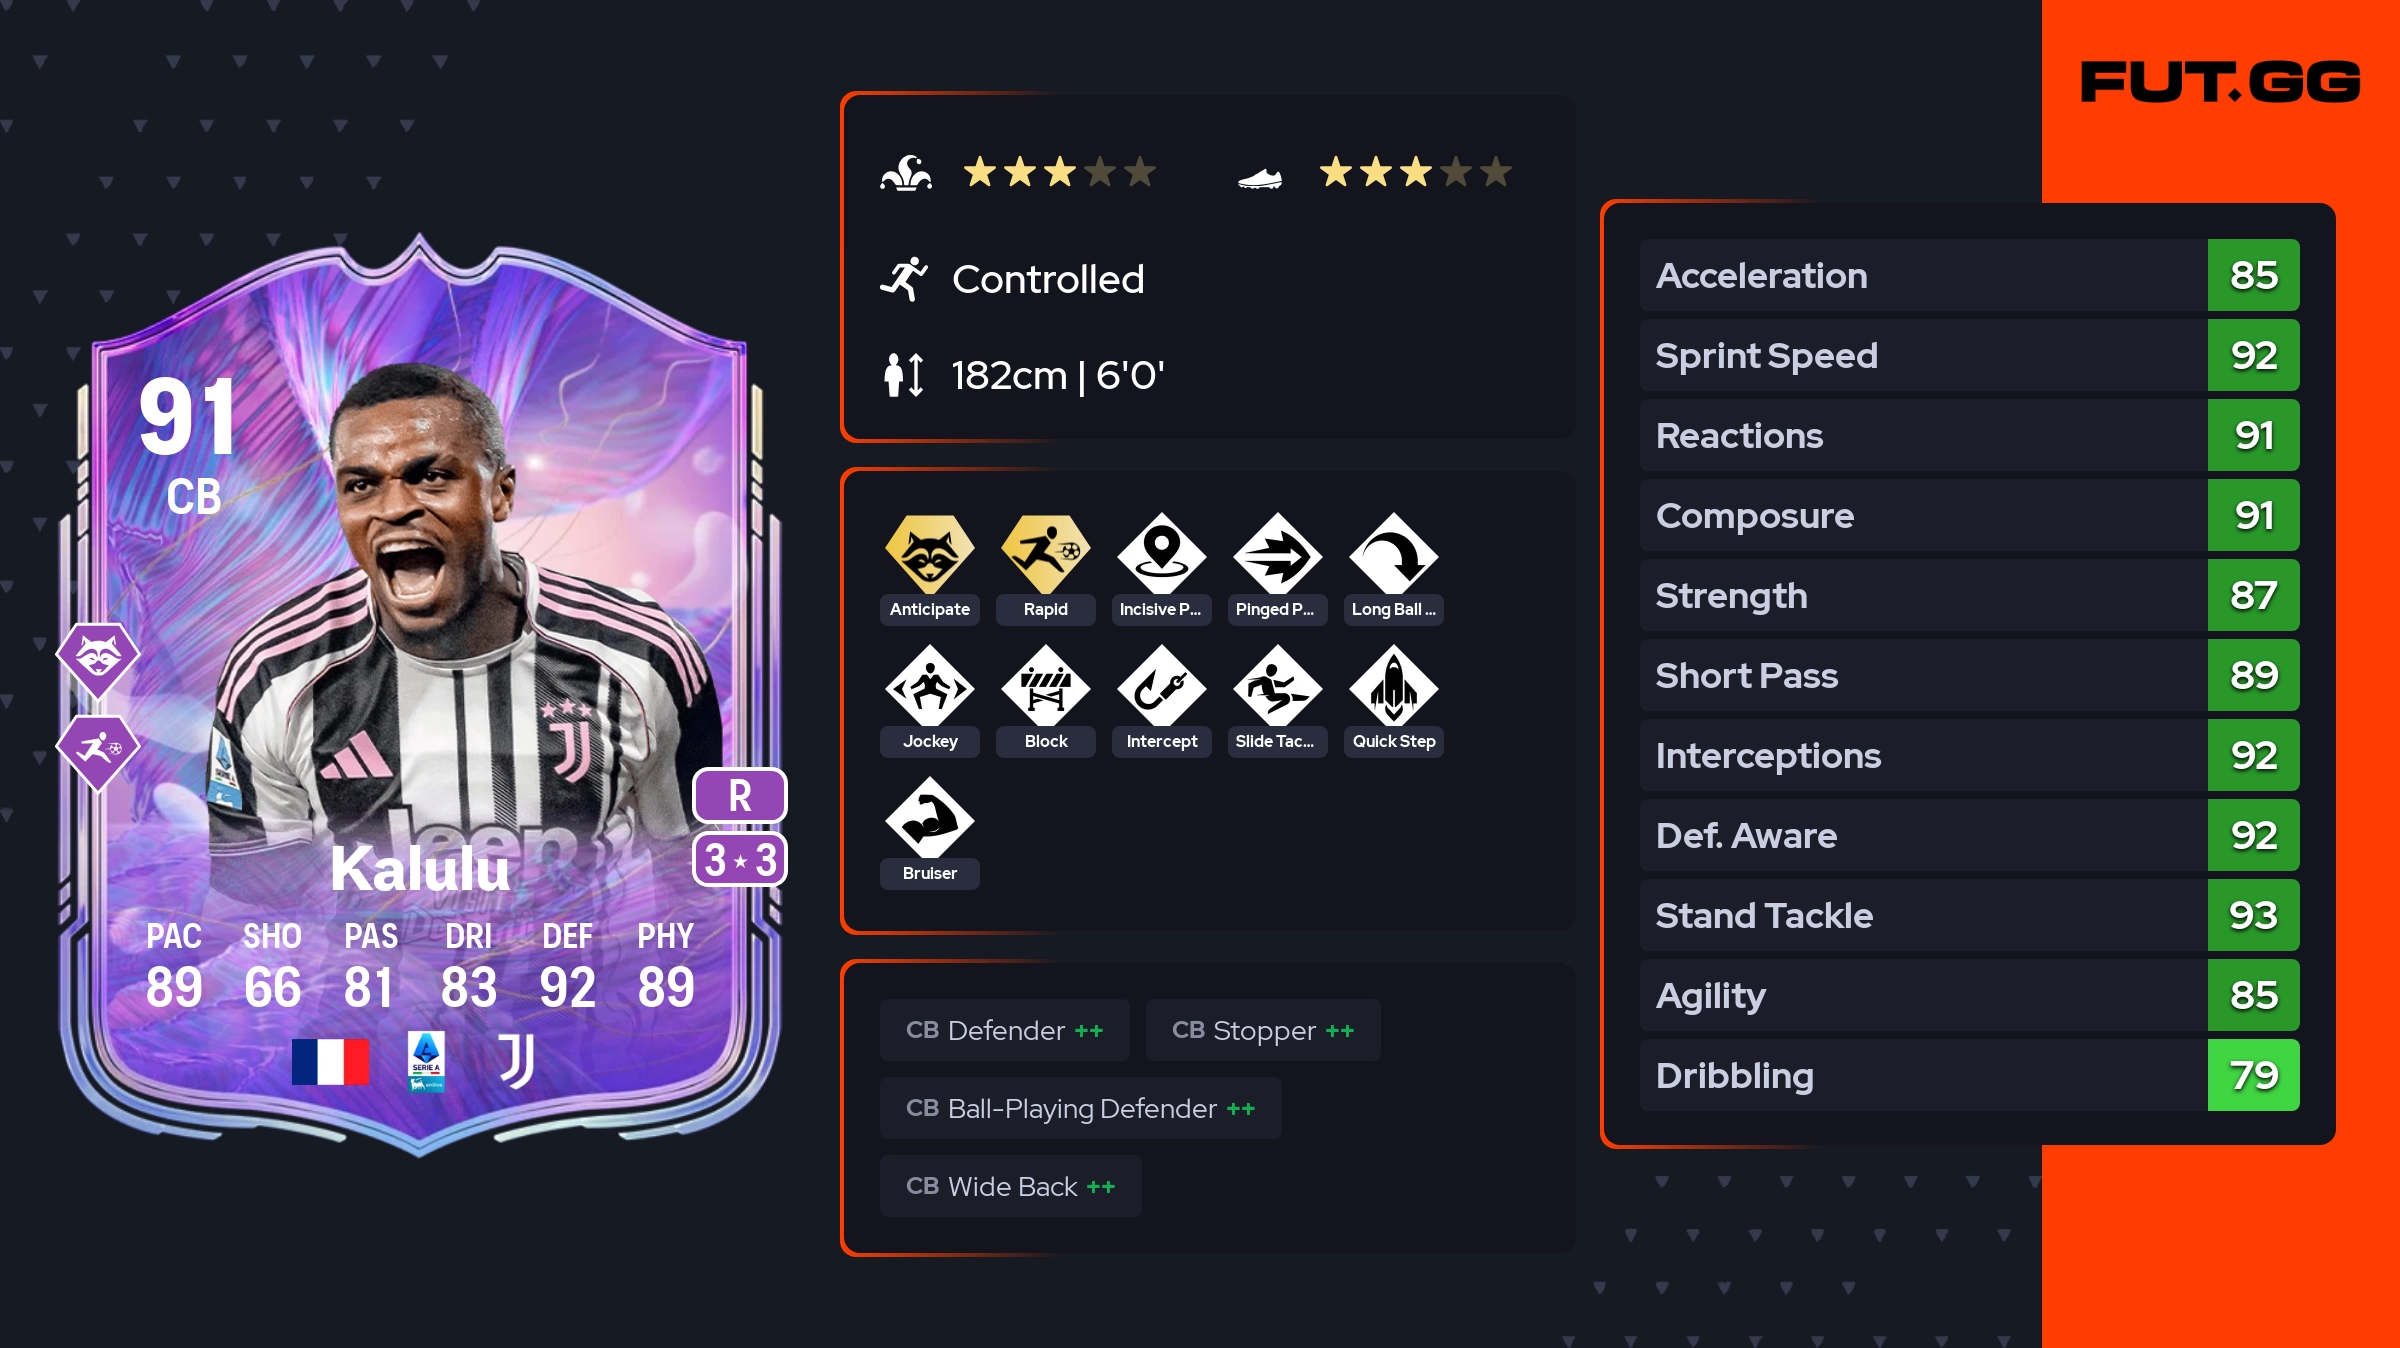Viewport: 2400px width, 1348px height.
Task: Select the Intercept playstyle icon
Action: (1161, 686)
